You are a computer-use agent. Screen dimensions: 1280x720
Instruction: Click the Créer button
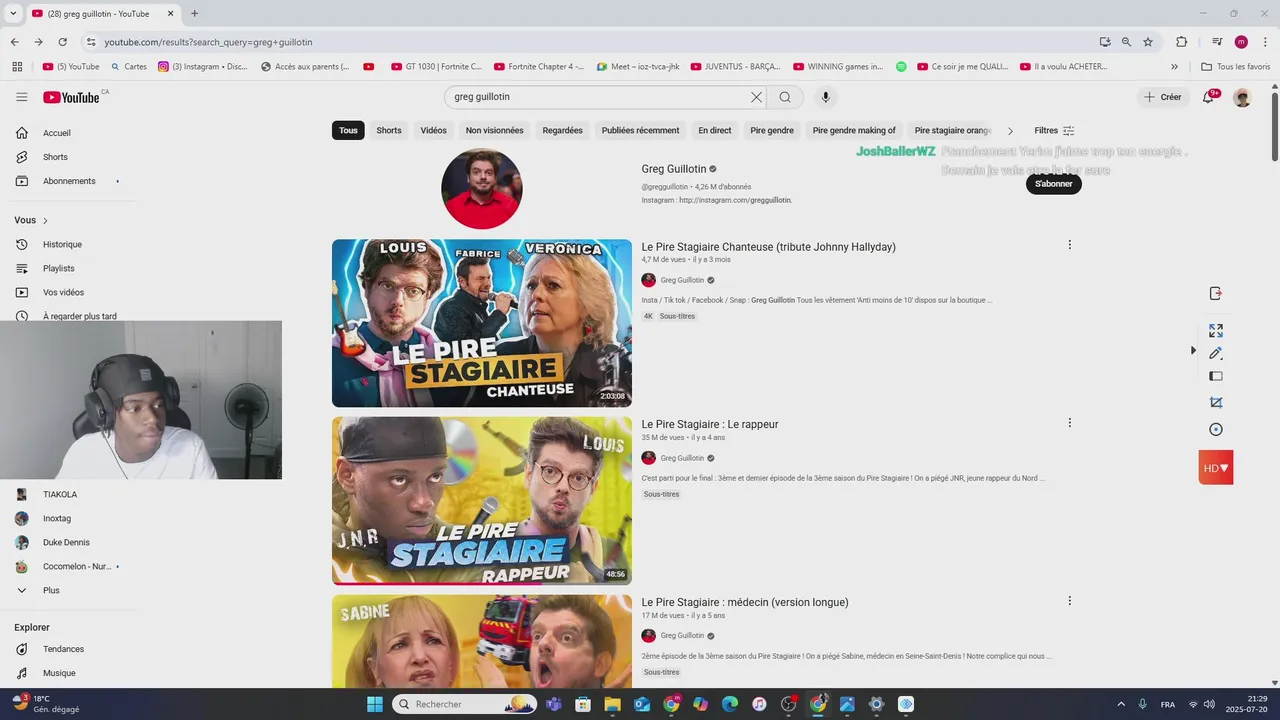(1163, 97)
